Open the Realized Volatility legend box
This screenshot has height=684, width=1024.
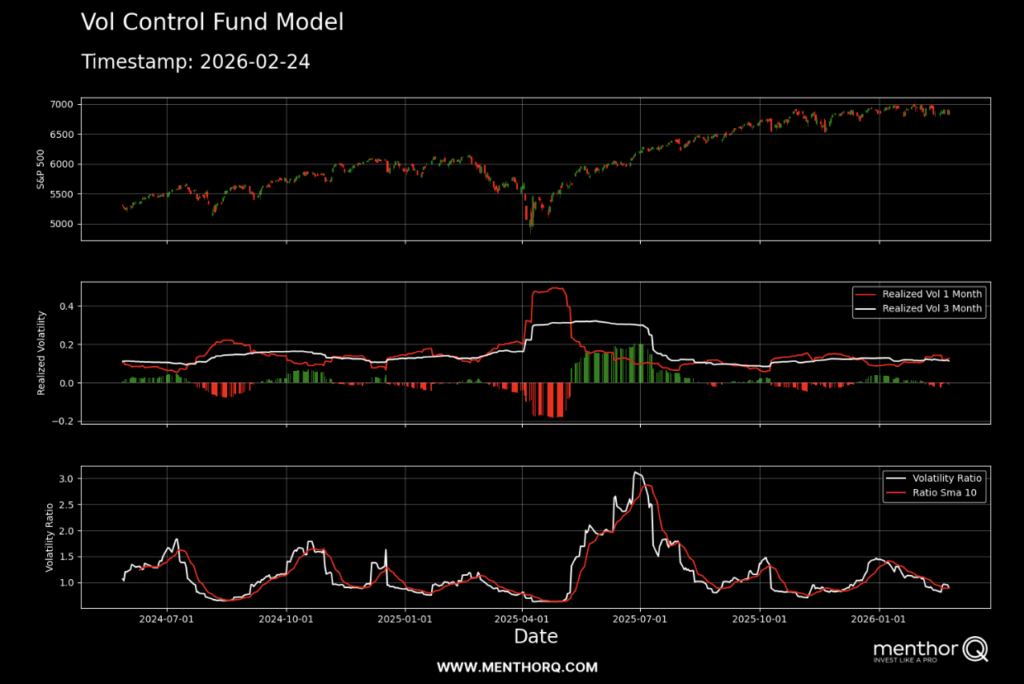pyautogui.click(x=919, y=300)
